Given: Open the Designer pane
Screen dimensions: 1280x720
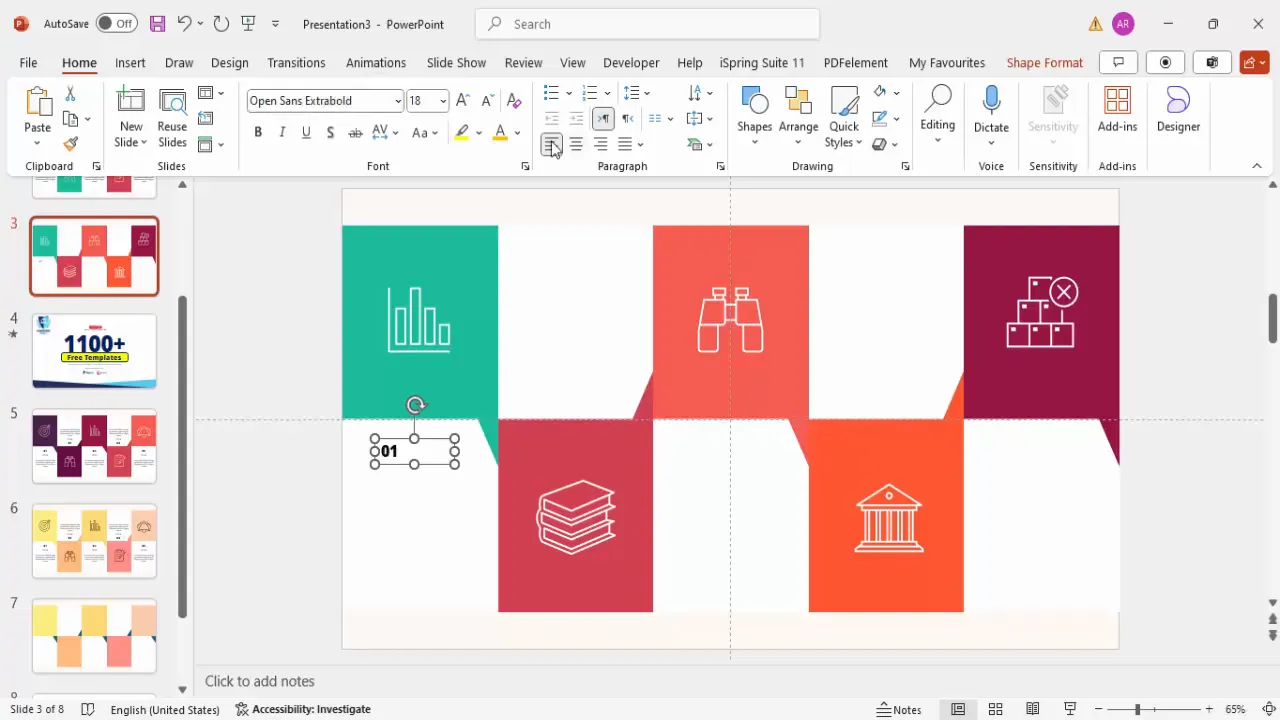Looking at the screenshot, I should point(1178,110).
